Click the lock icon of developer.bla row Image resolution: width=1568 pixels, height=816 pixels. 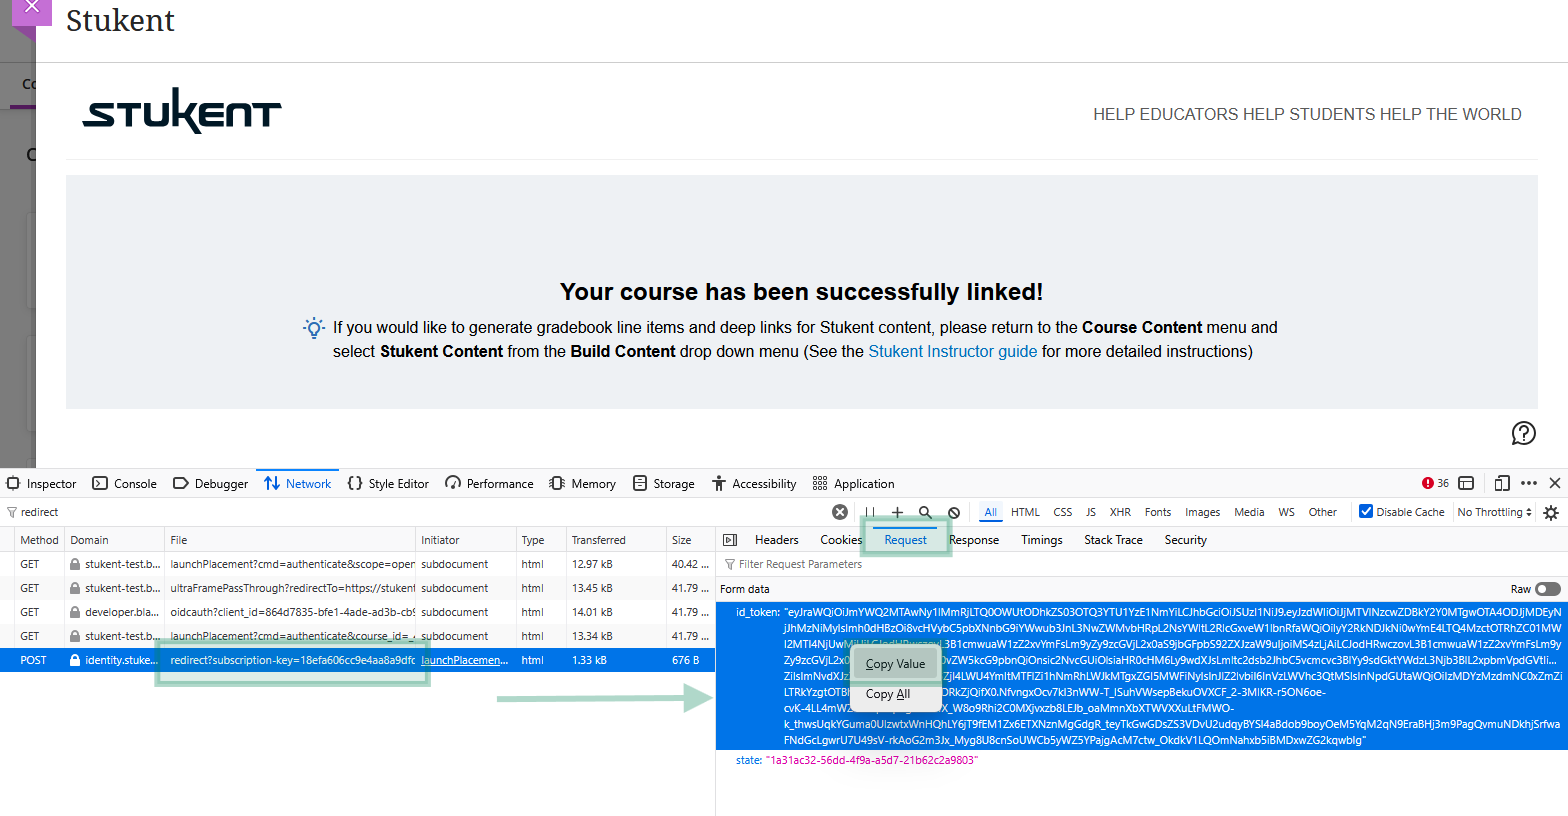coord(75,612)
